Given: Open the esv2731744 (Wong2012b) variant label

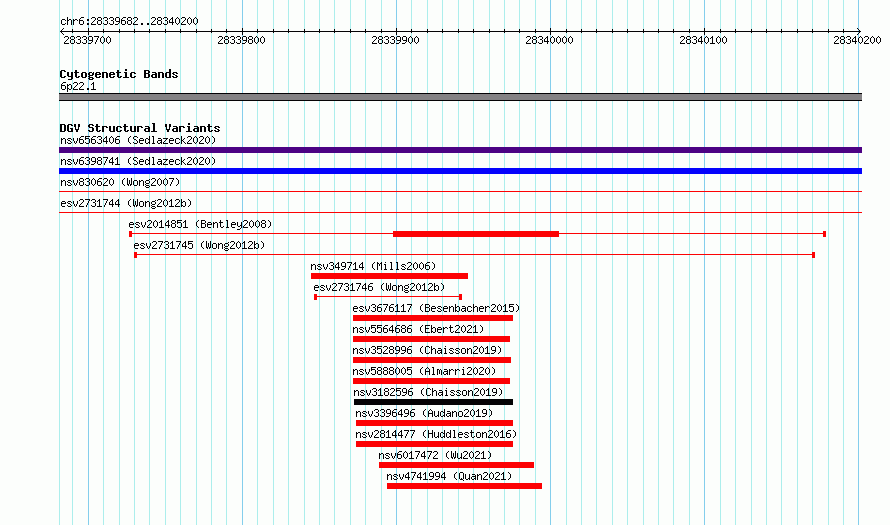Looking at the screenshot, I should click(x=126, y=203).
